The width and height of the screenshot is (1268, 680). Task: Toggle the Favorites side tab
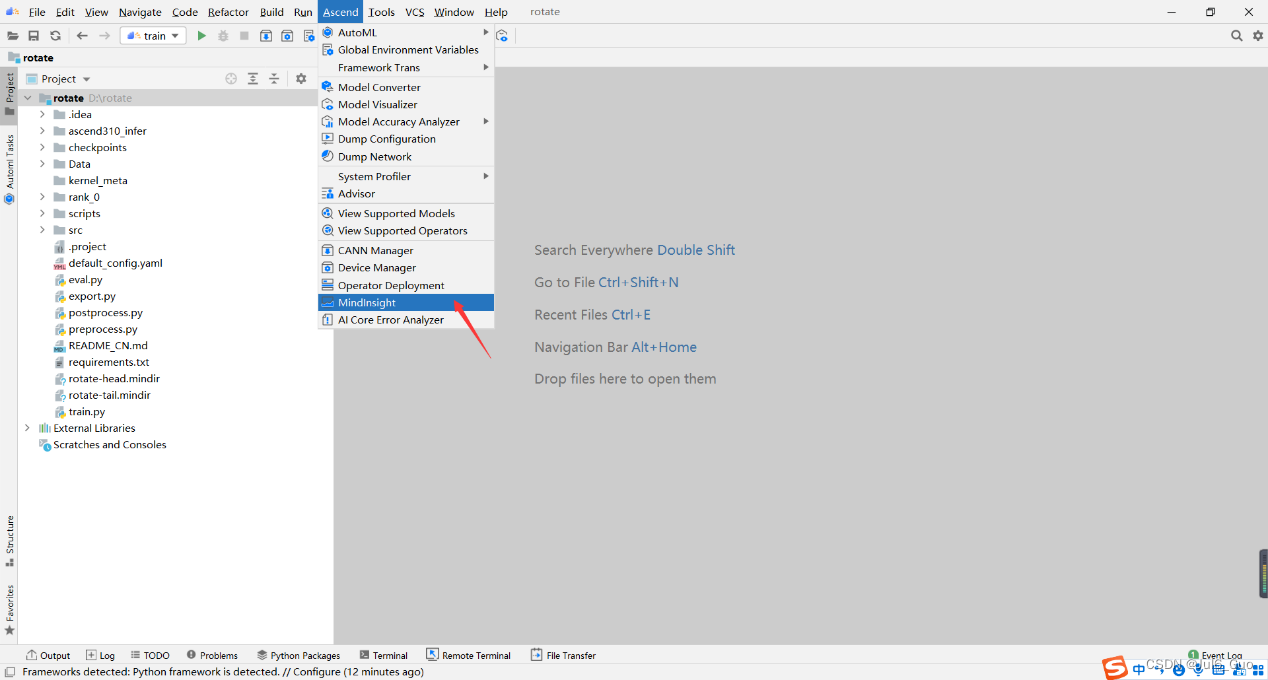pyautogui.click(x=9, y=609)
